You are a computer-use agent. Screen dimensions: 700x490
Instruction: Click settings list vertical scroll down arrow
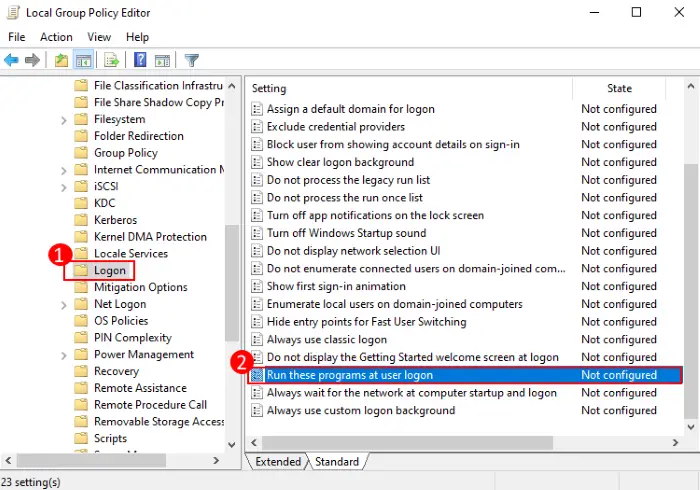pyautogui.click(x=691, y=427)
